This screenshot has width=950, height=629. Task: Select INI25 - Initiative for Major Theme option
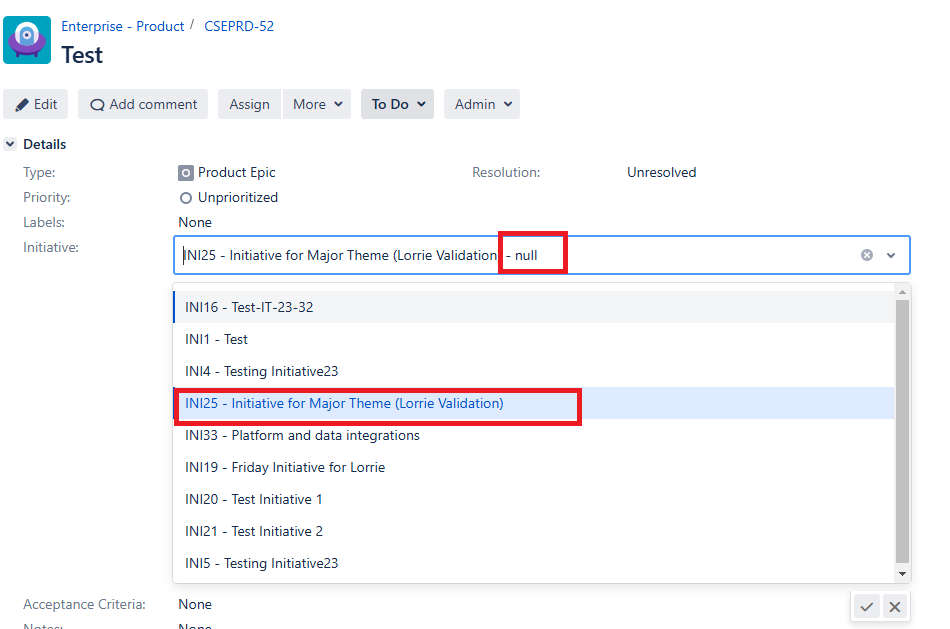pos(534,404)
